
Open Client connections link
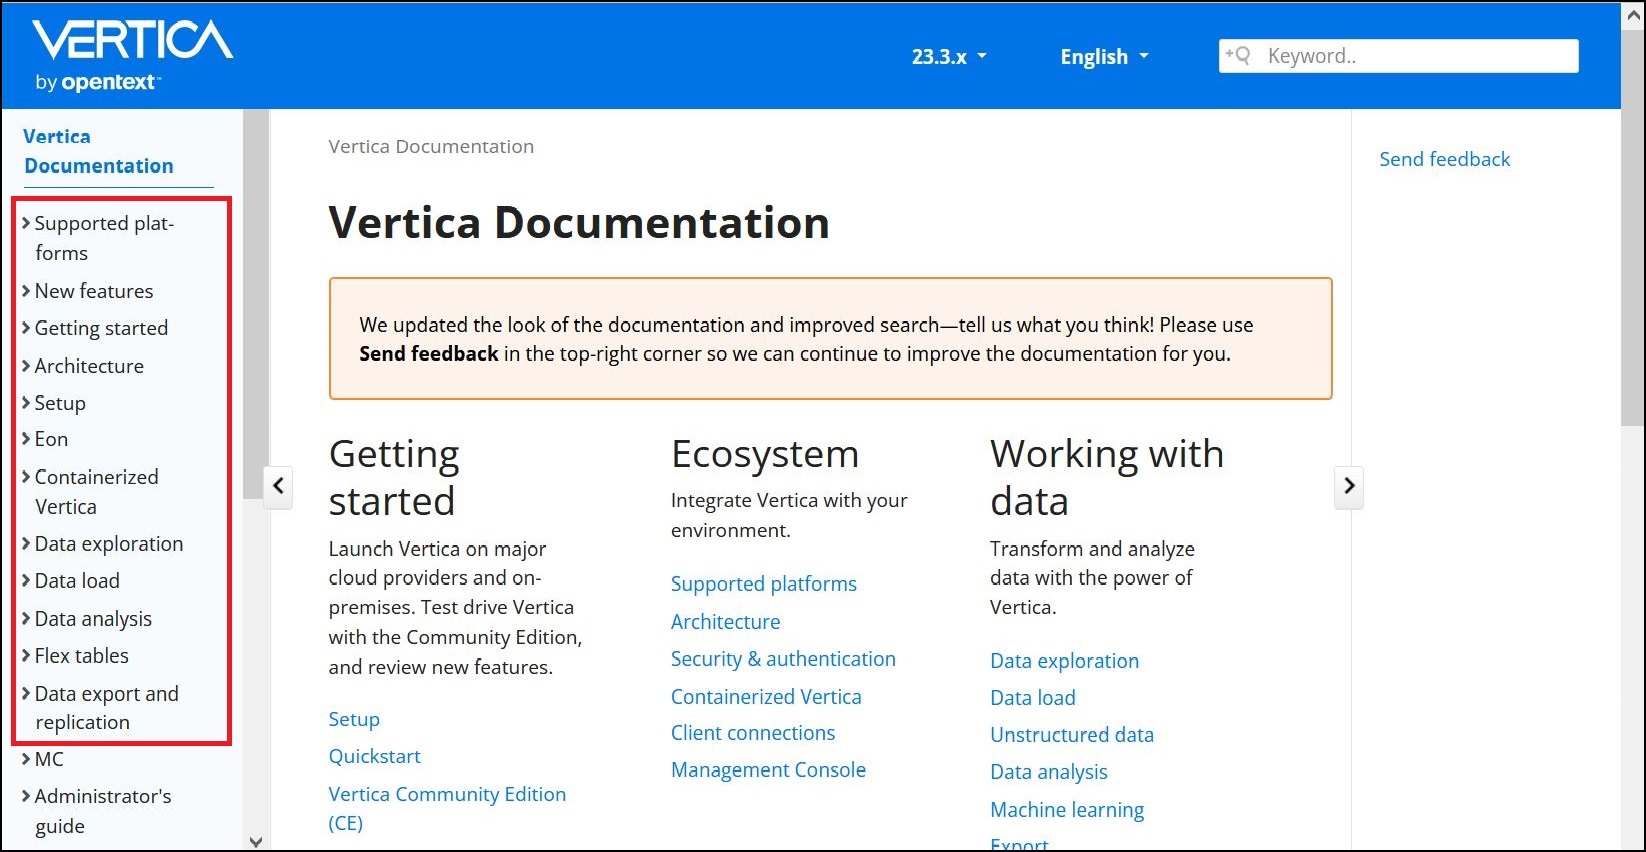753,733
